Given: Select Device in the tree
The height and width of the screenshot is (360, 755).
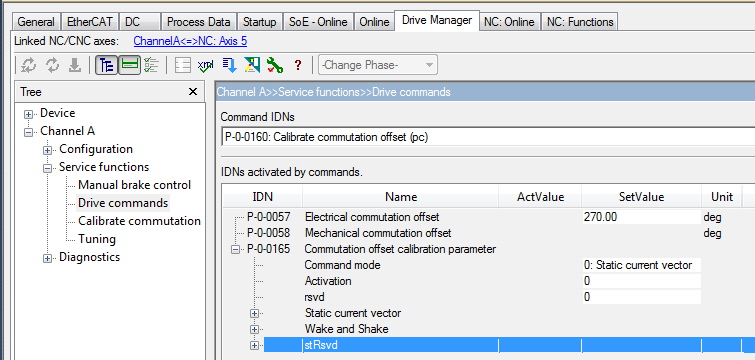Looking at the screenshot, I should [58, 113].
